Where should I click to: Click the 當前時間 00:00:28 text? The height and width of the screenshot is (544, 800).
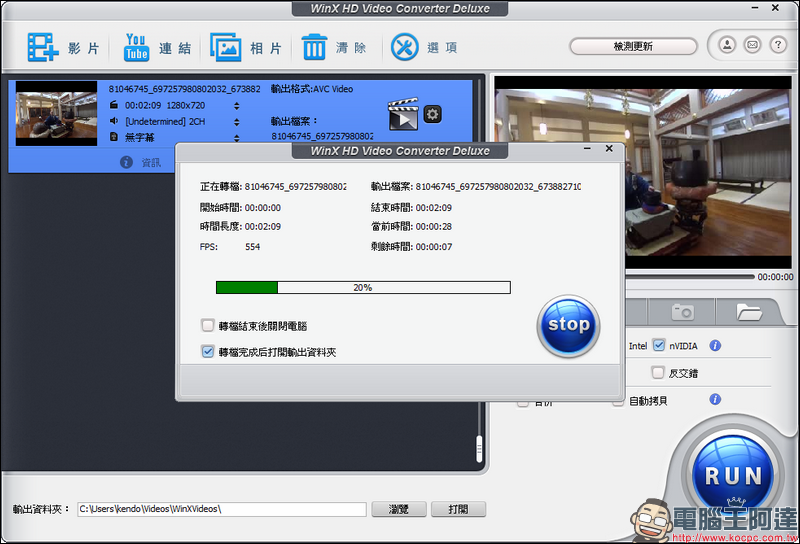click(x=411, y=227)
